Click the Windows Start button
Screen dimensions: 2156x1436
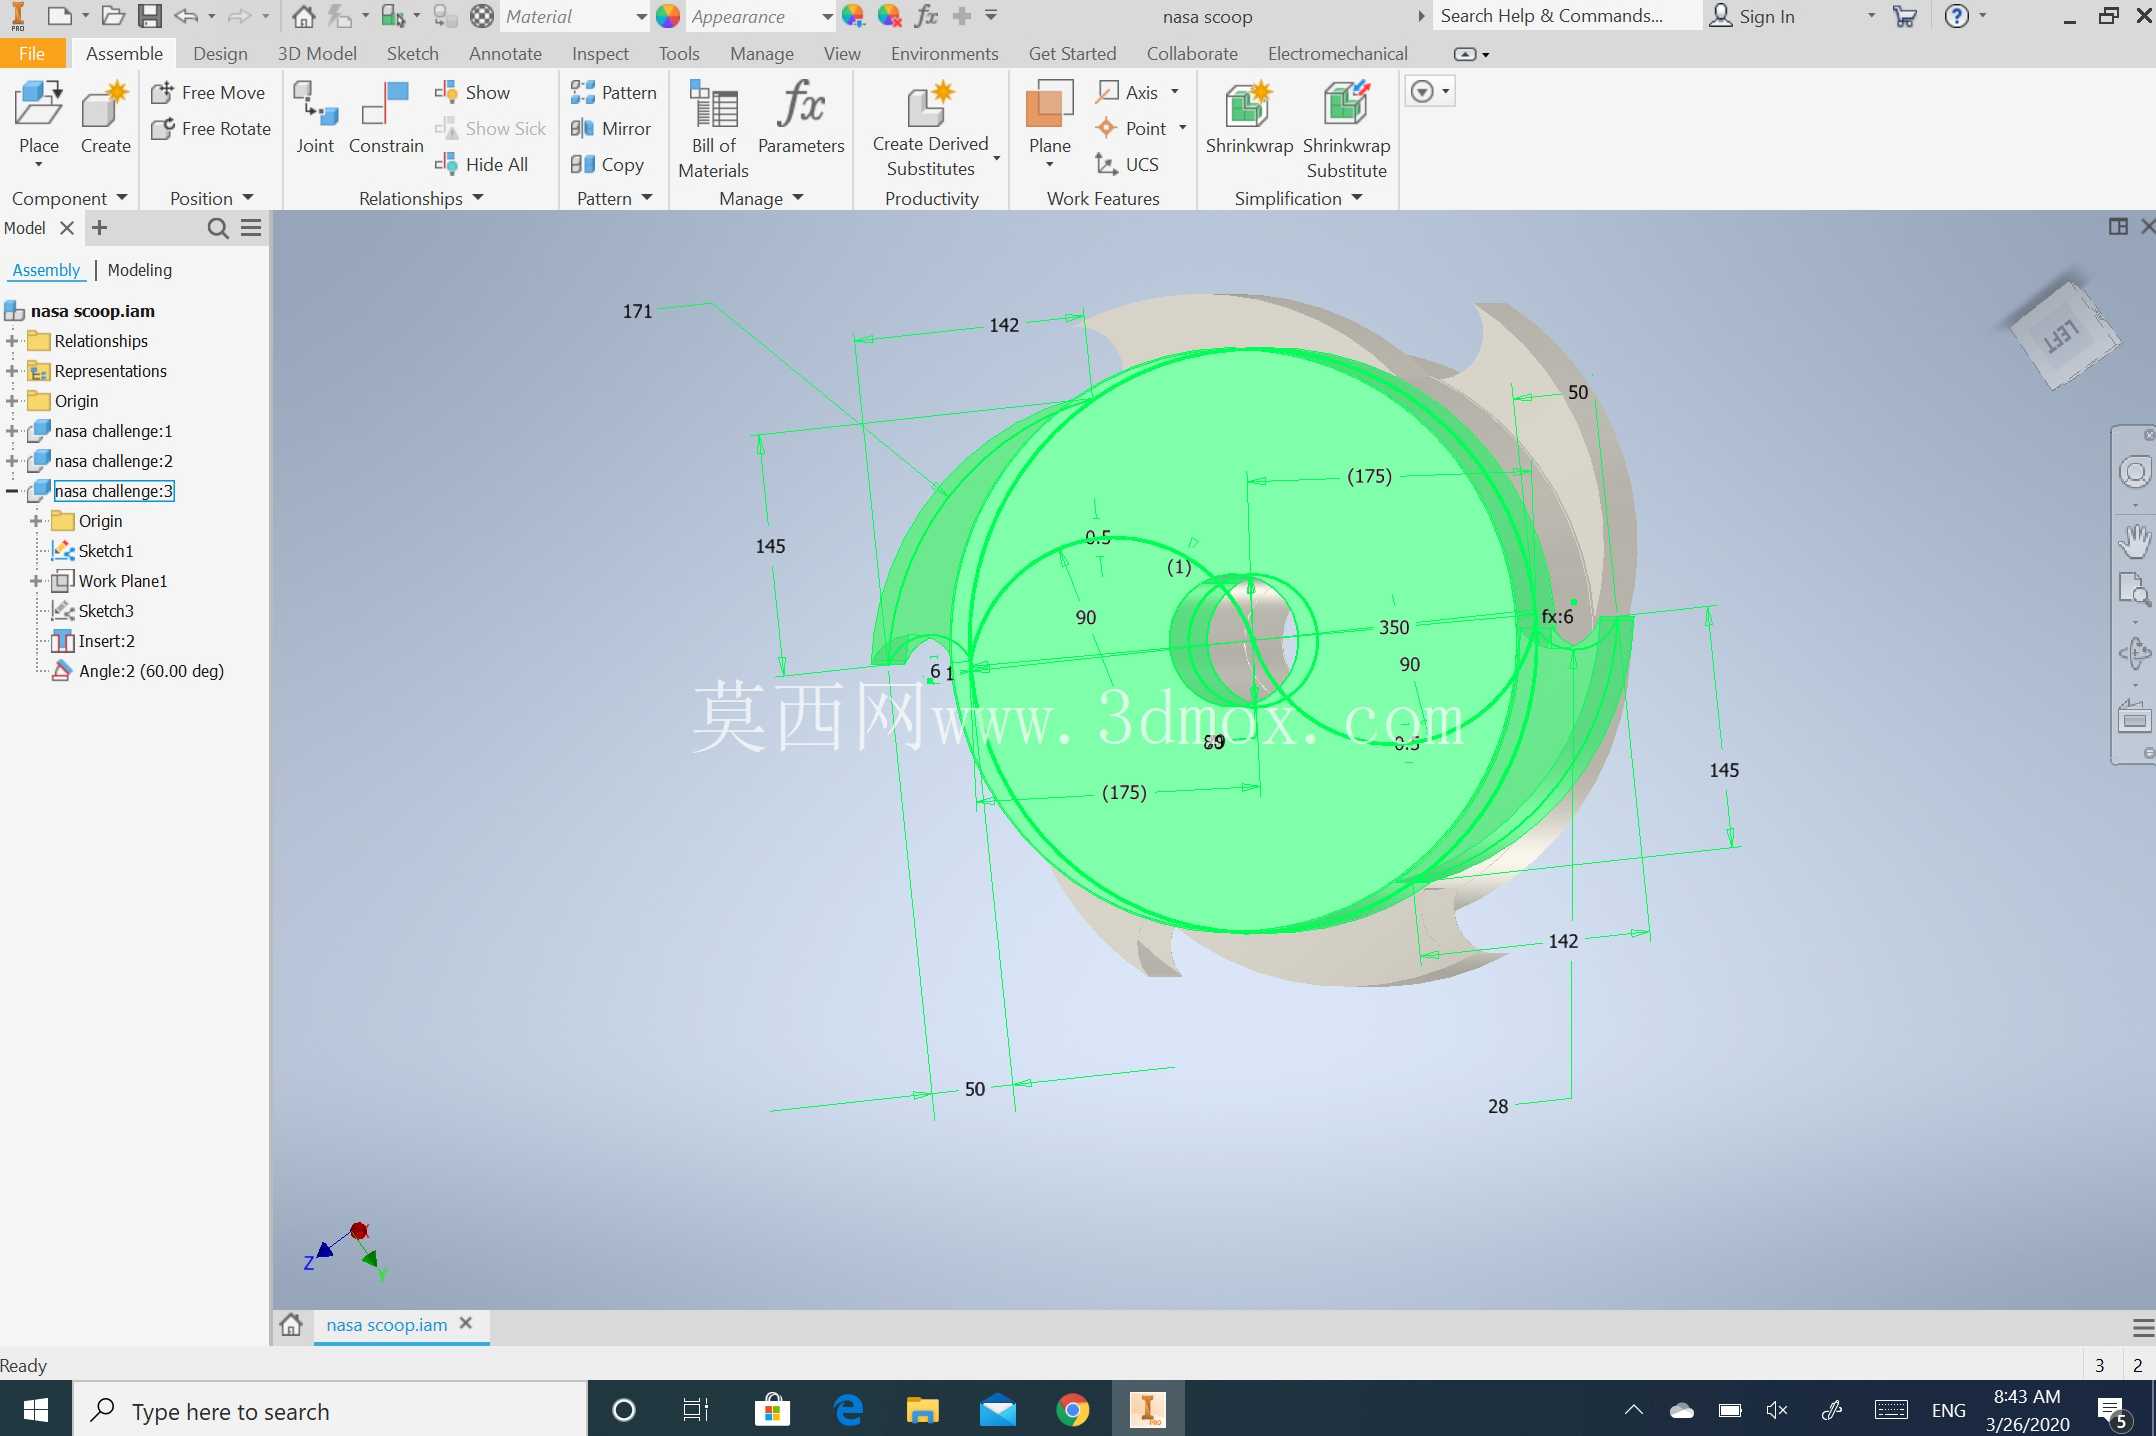click(x=36, y=1410)
